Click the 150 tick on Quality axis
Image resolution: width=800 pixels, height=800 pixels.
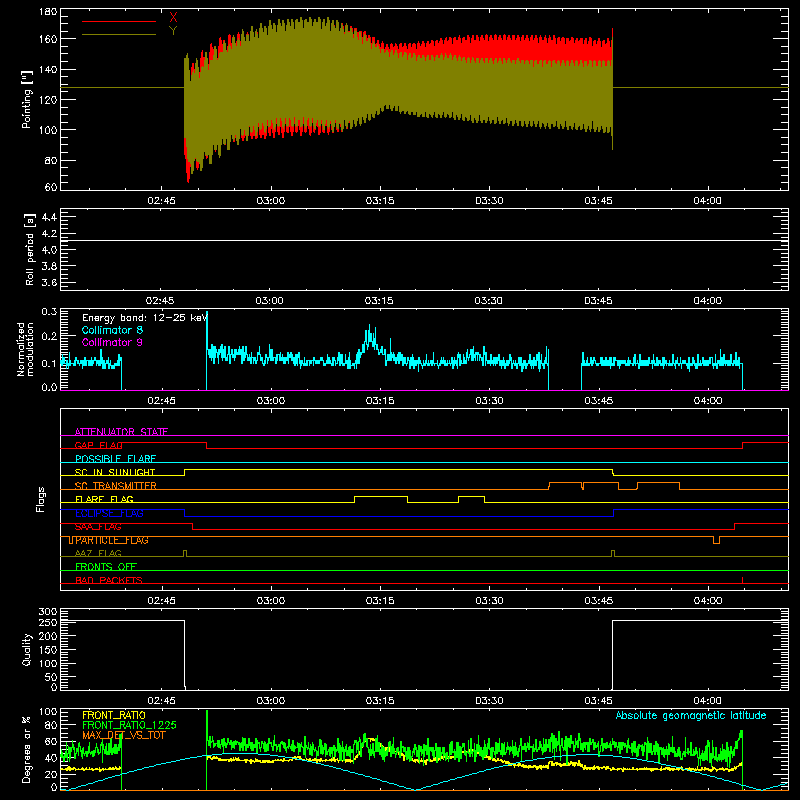[48, 650]
